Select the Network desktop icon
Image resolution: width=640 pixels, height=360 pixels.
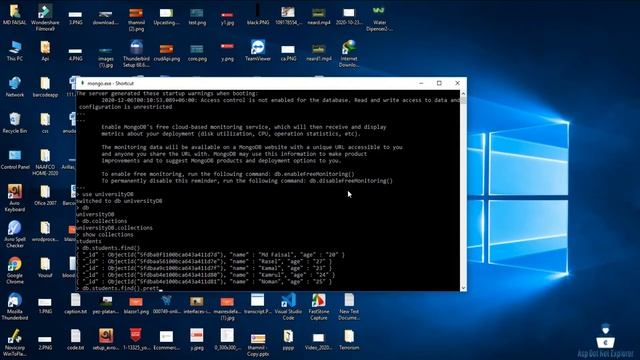pos(15,87)
